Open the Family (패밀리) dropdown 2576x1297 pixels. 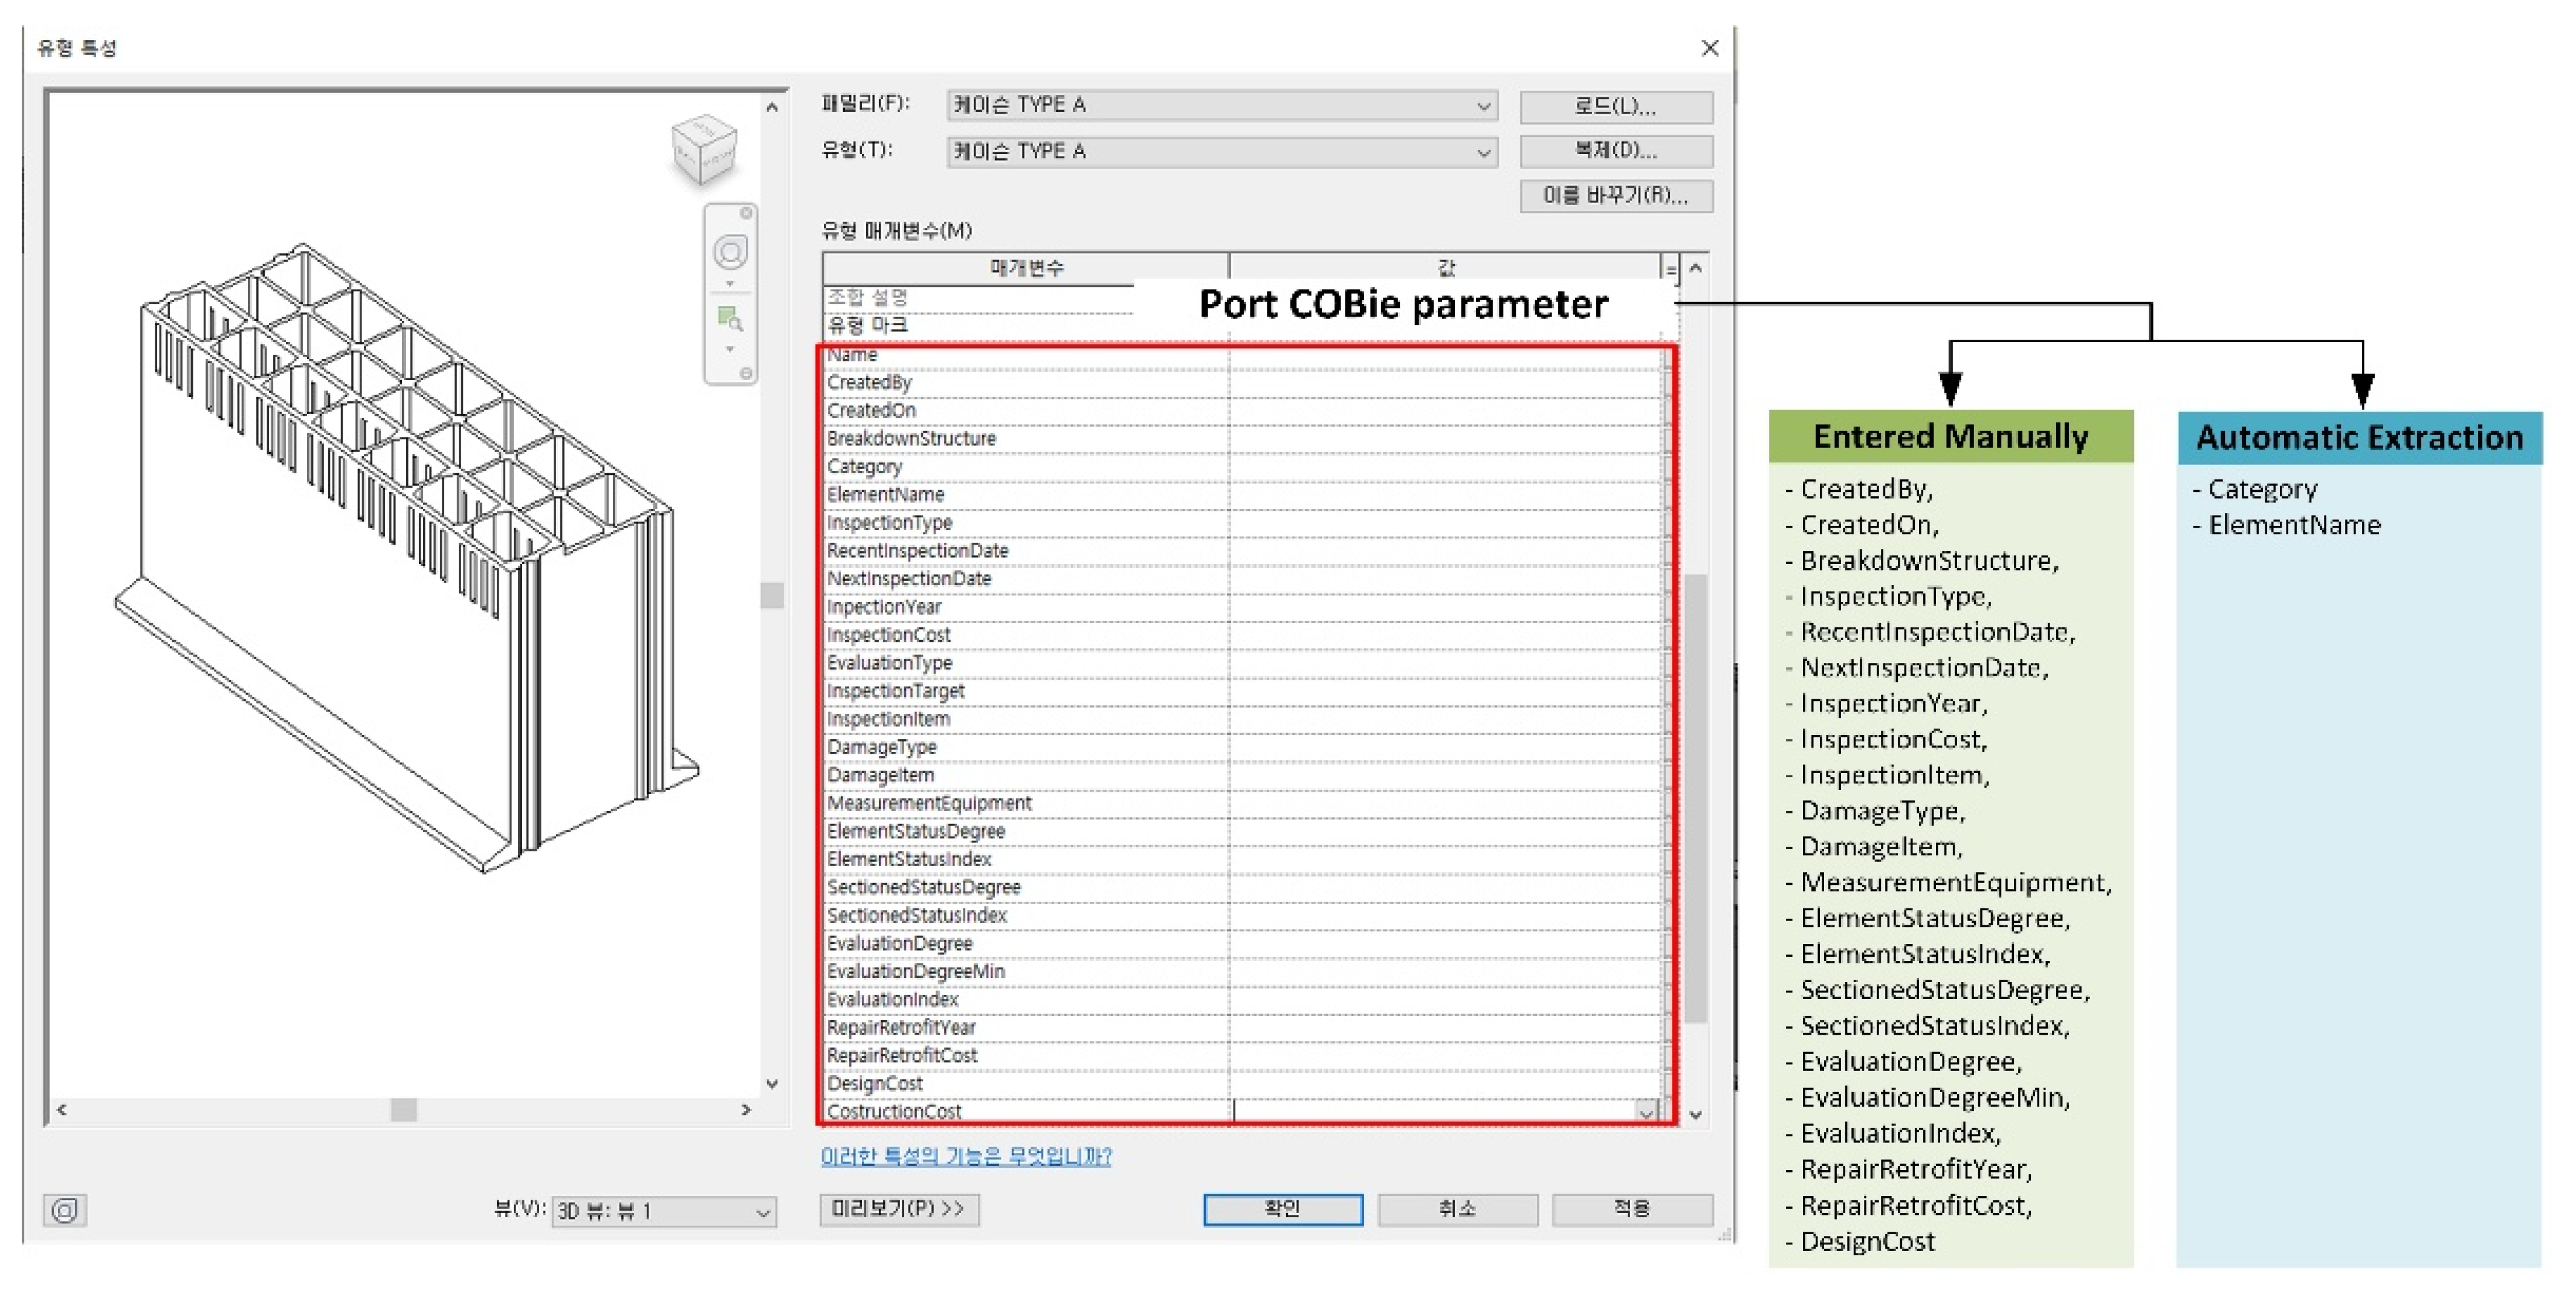click(1222, 105)
